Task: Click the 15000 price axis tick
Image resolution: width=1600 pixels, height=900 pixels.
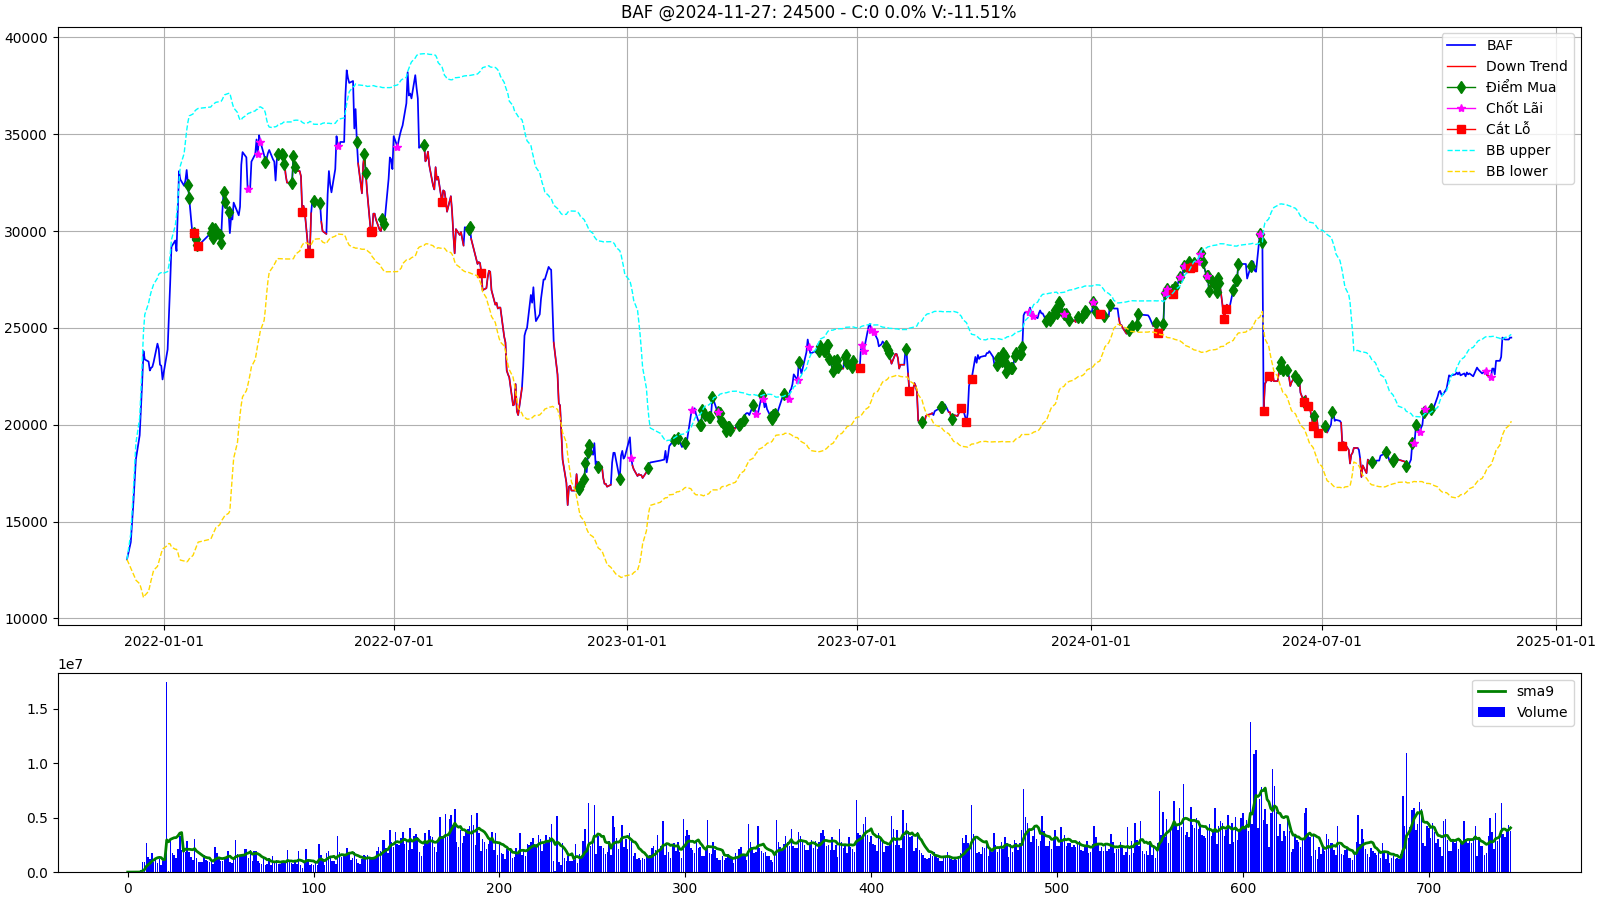Action: (26, 522)
